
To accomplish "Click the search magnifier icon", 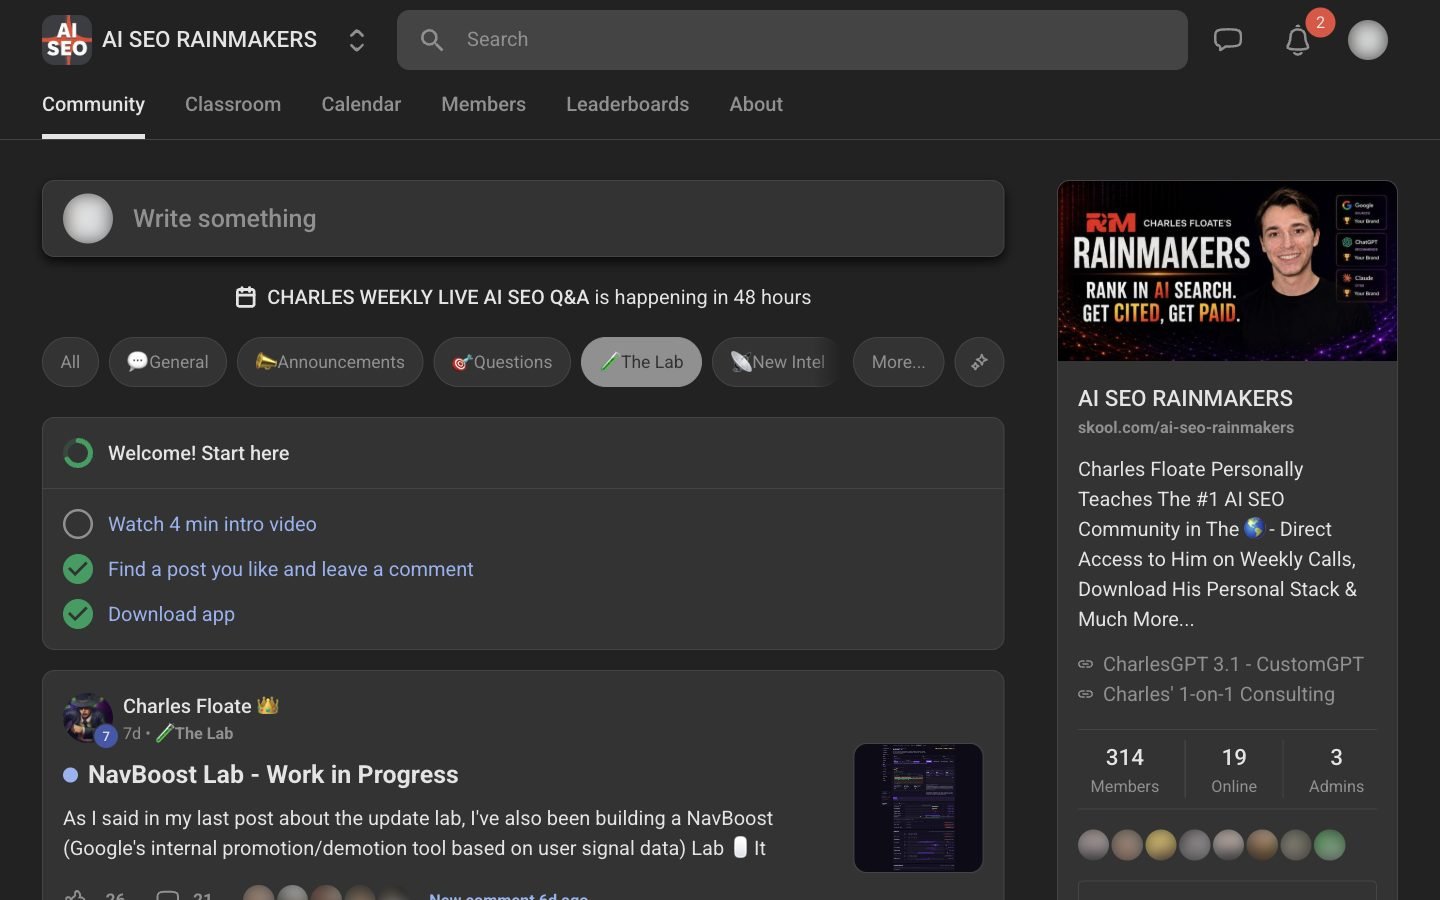I will [x=432, y=40].
